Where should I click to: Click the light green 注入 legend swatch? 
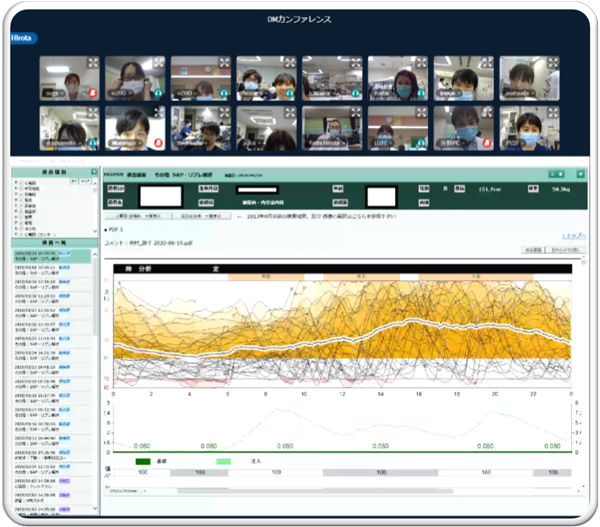click(223, 462)
